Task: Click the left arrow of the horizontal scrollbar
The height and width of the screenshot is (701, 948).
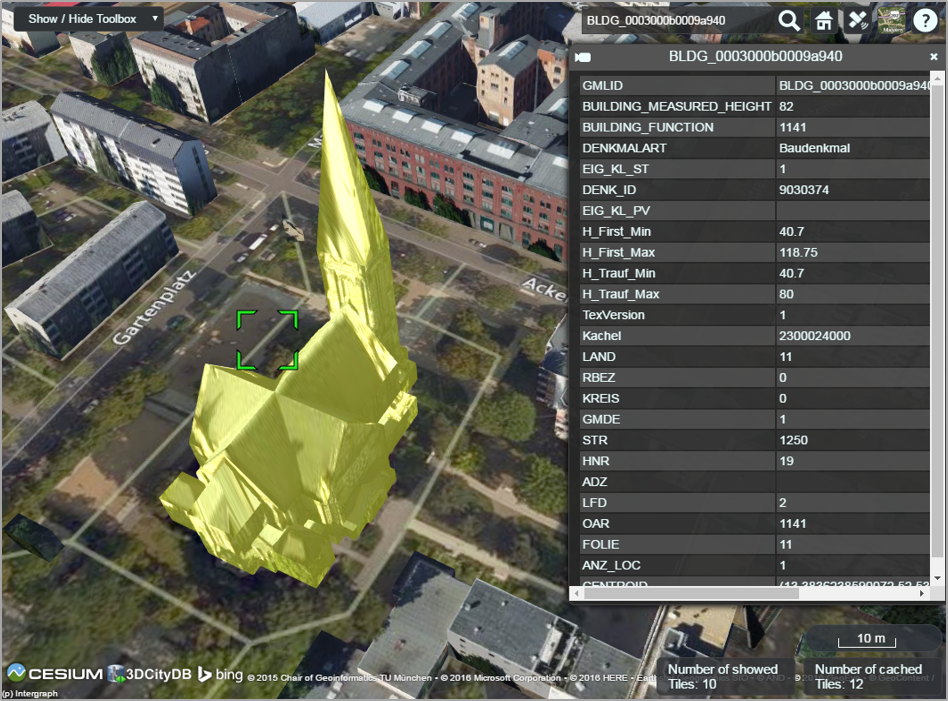Action: [x=576, y=593]
